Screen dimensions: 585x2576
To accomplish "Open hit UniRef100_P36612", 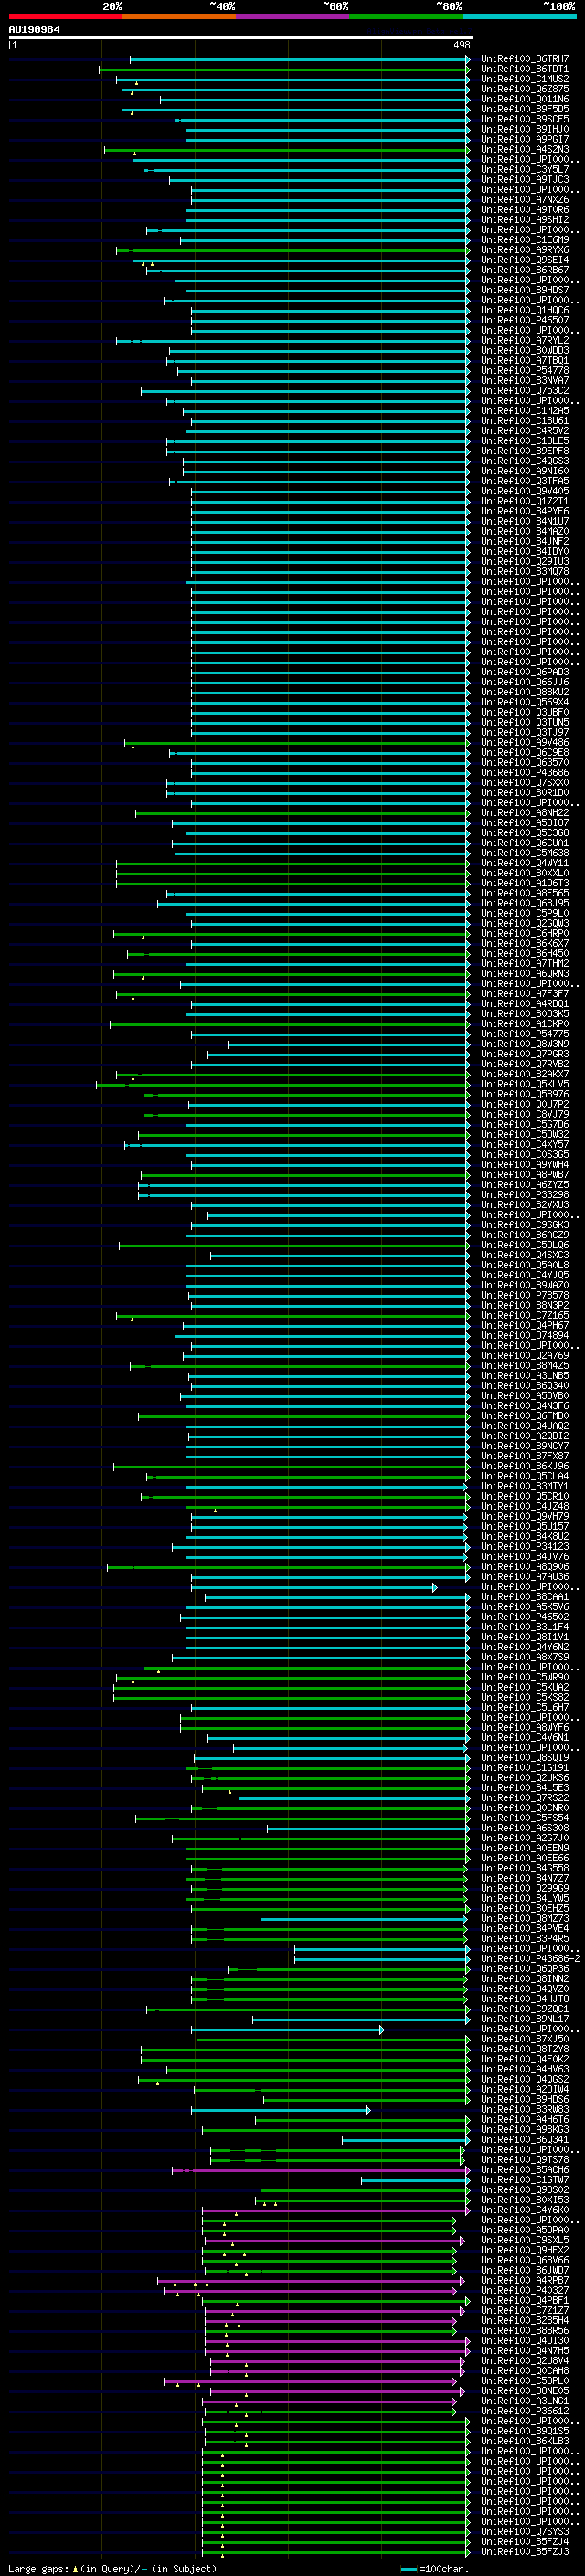I will 524,2411.
